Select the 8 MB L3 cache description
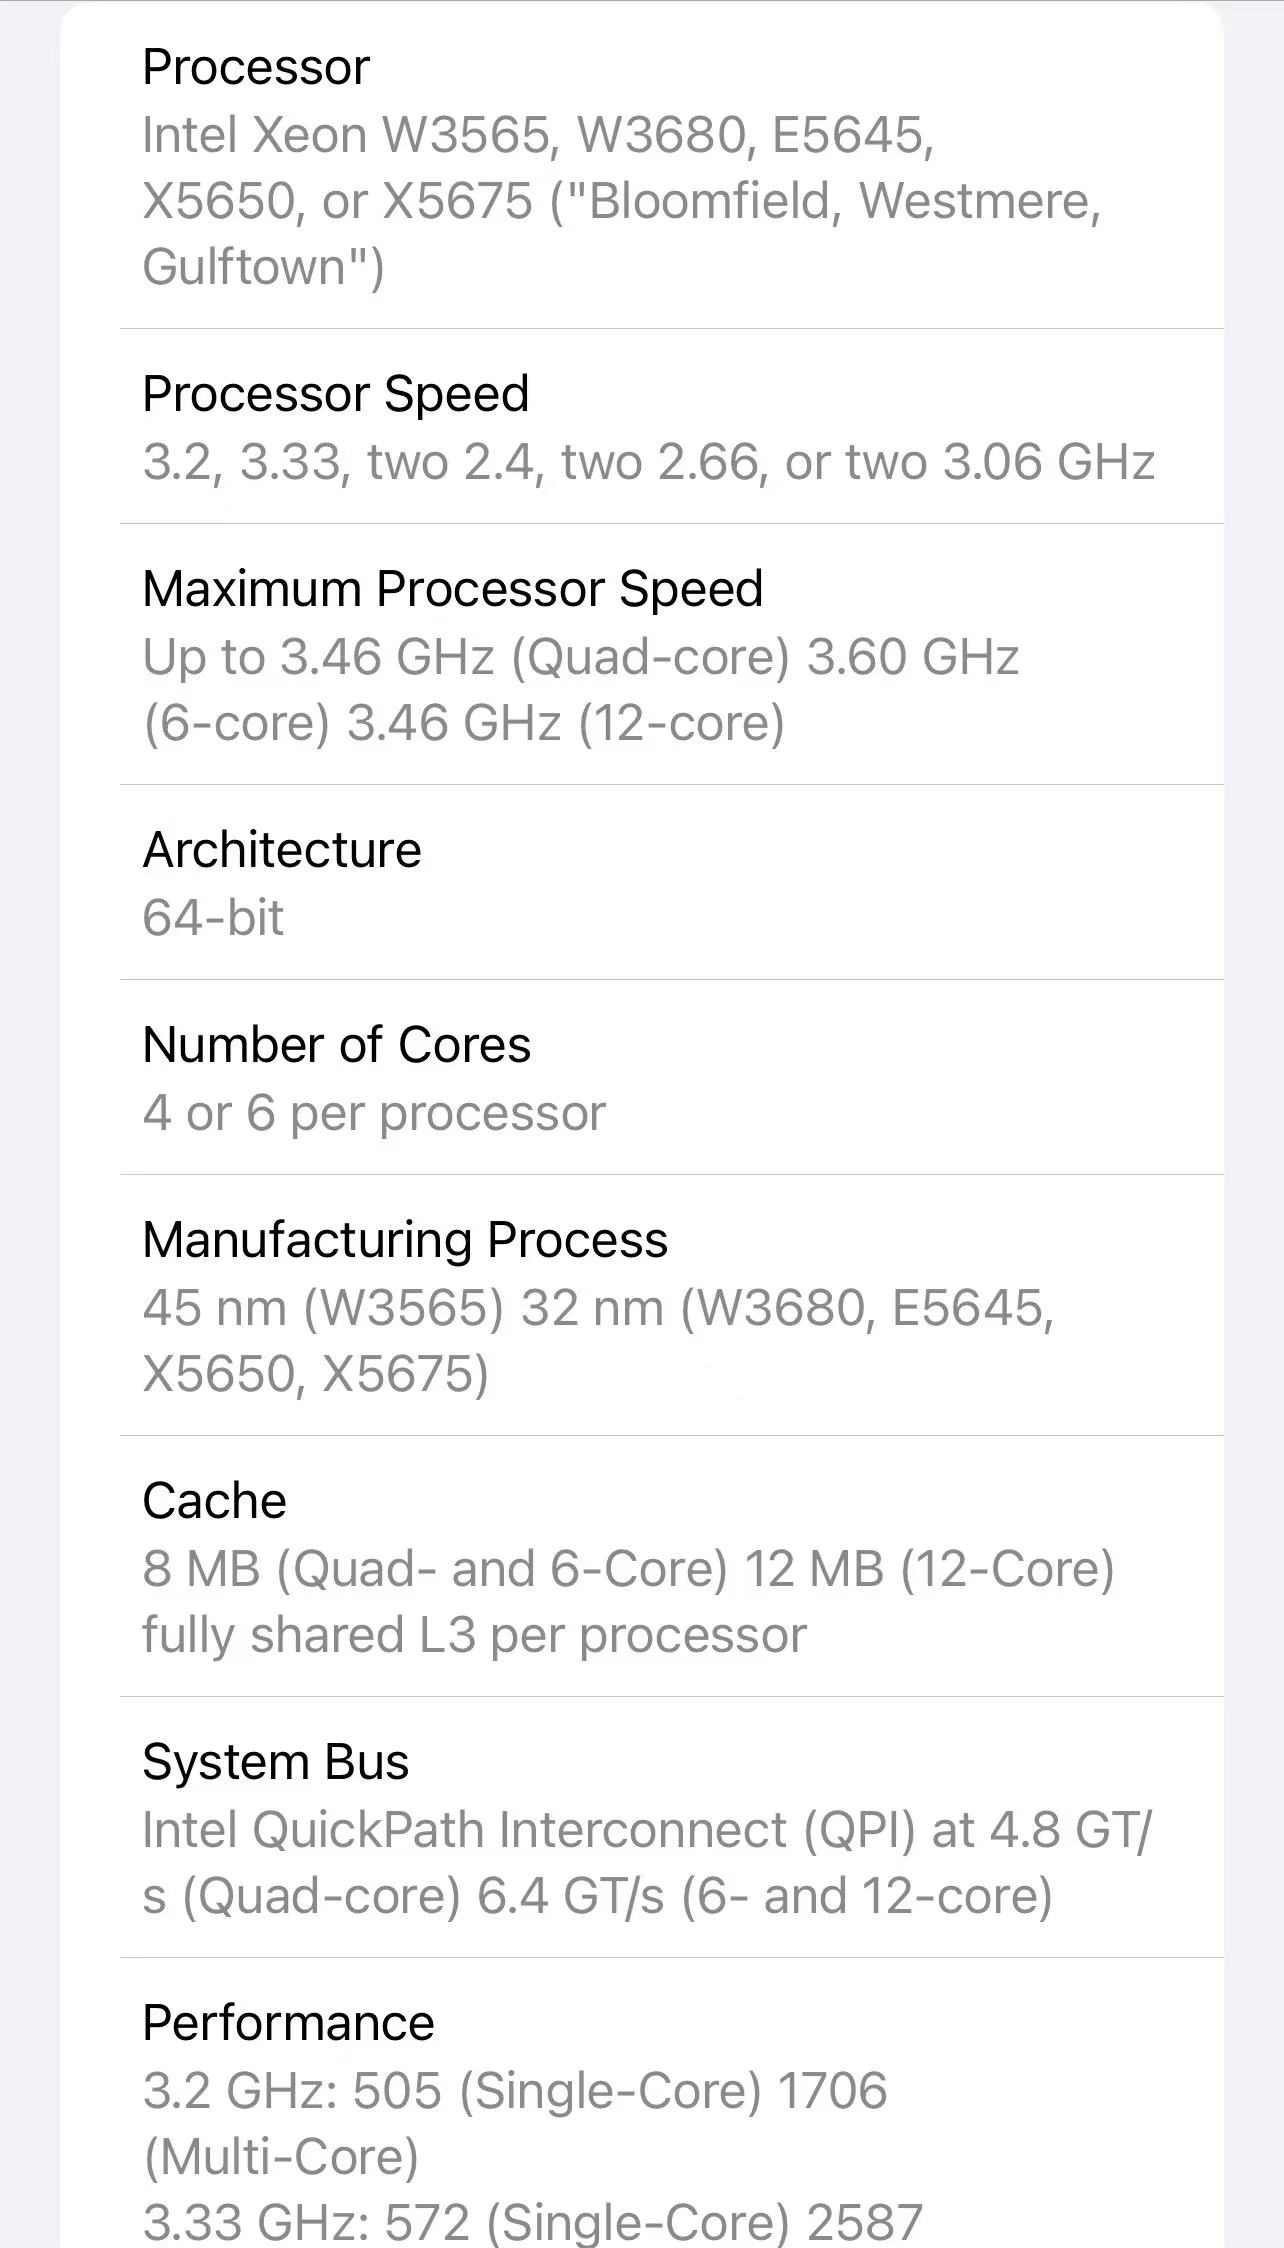Viewport: 1284px width, 2248px height. tap(628, 1602)
